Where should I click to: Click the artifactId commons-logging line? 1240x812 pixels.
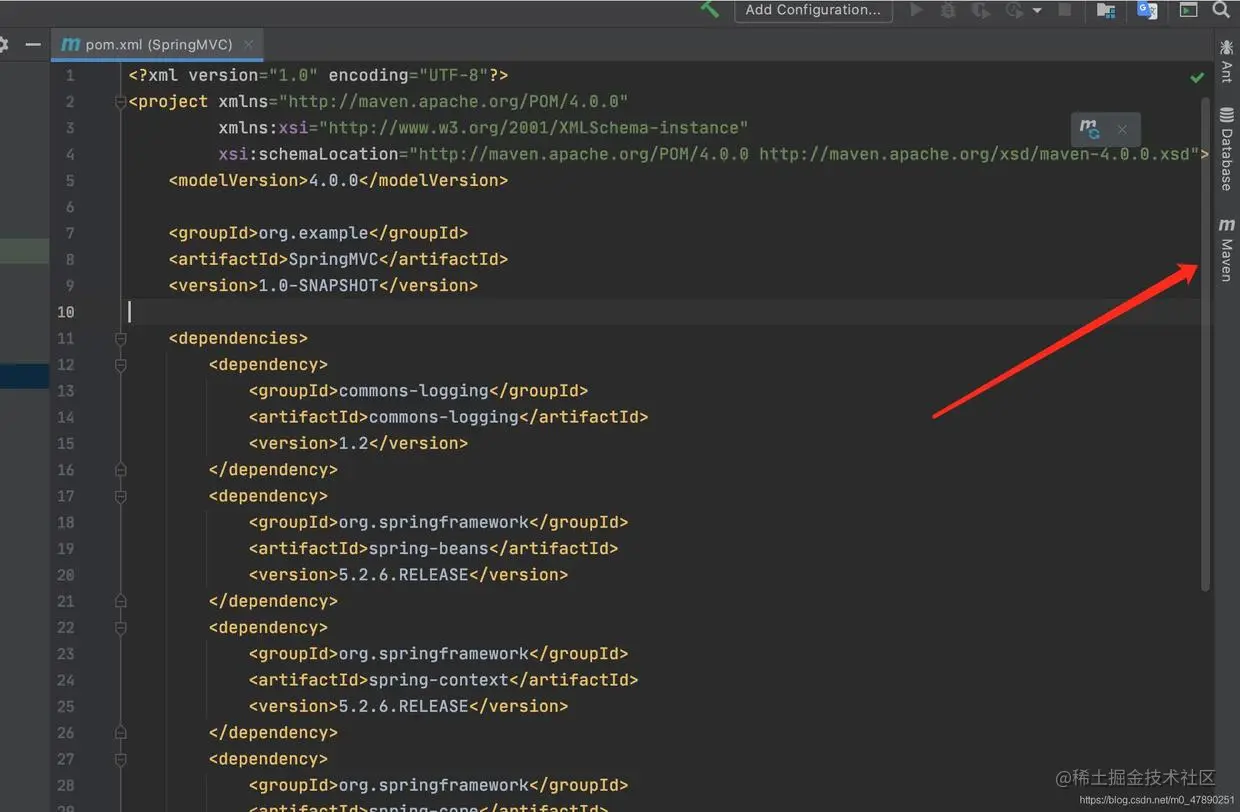pyautogui.click(x=448, y=417)
